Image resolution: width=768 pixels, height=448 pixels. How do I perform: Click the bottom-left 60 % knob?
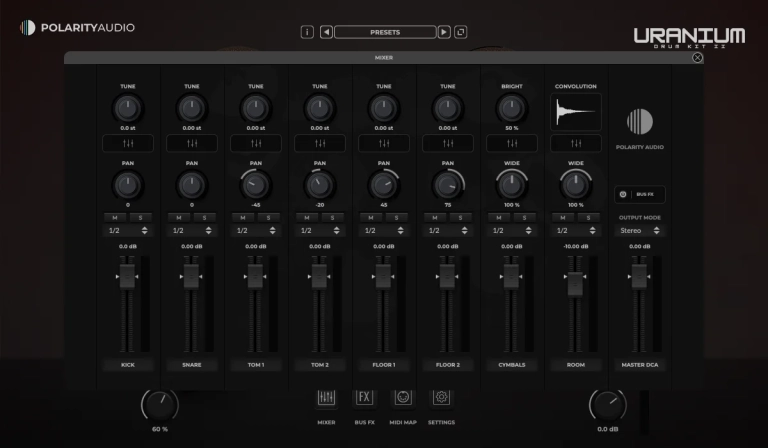(x=160, y=405)
